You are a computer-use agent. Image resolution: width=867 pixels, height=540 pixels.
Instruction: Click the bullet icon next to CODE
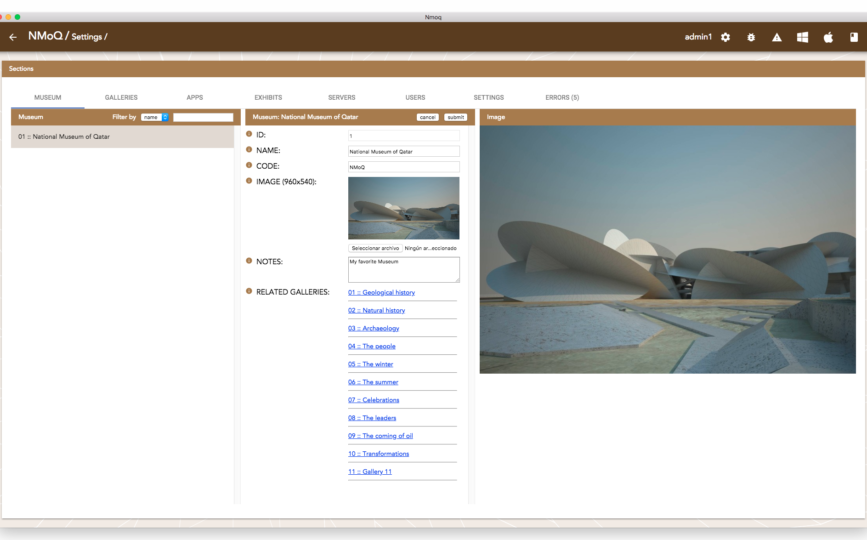click(249, 165)
